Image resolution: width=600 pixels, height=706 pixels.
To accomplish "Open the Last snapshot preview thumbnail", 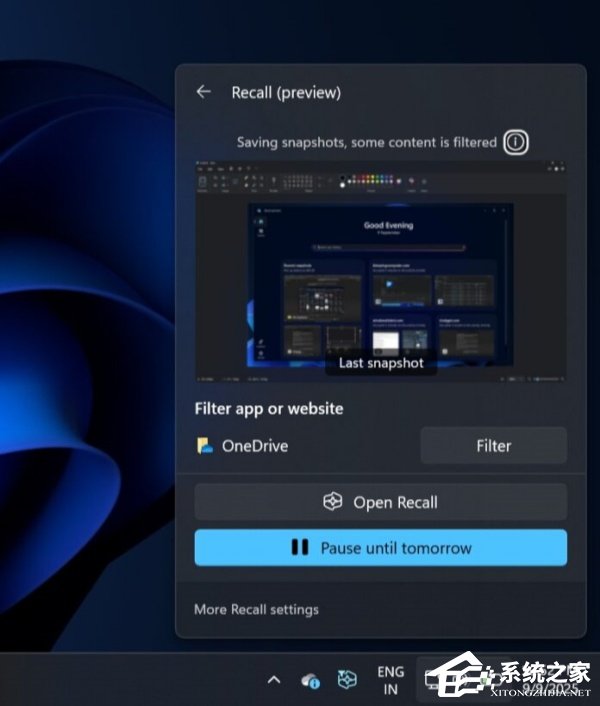I will [381, 272].
